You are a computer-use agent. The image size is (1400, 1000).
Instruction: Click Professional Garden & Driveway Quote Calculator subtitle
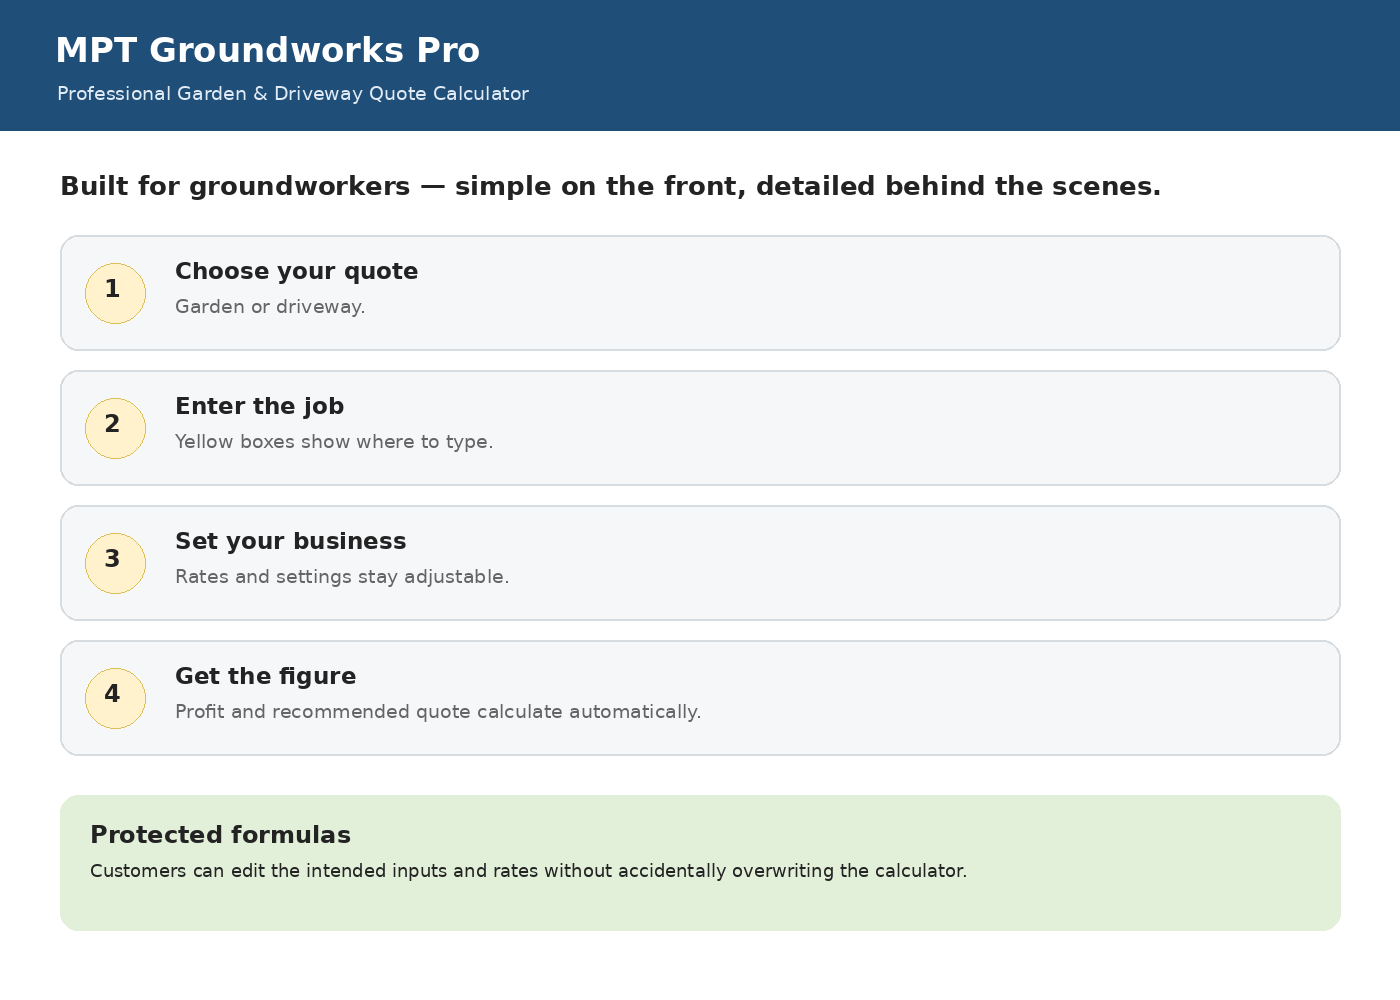click(x=293, y=94)
